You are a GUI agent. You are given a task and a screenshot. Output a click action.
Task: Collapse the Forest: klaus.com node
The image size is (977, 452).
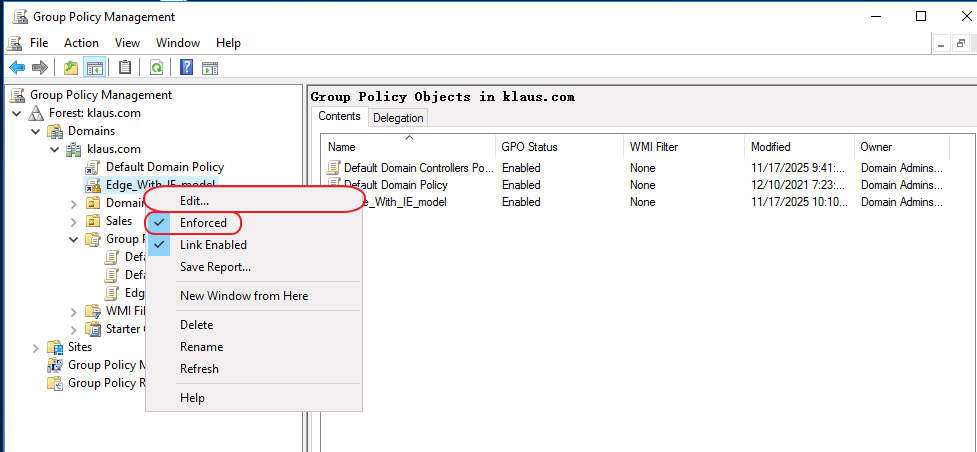click(x=16, y=113)
